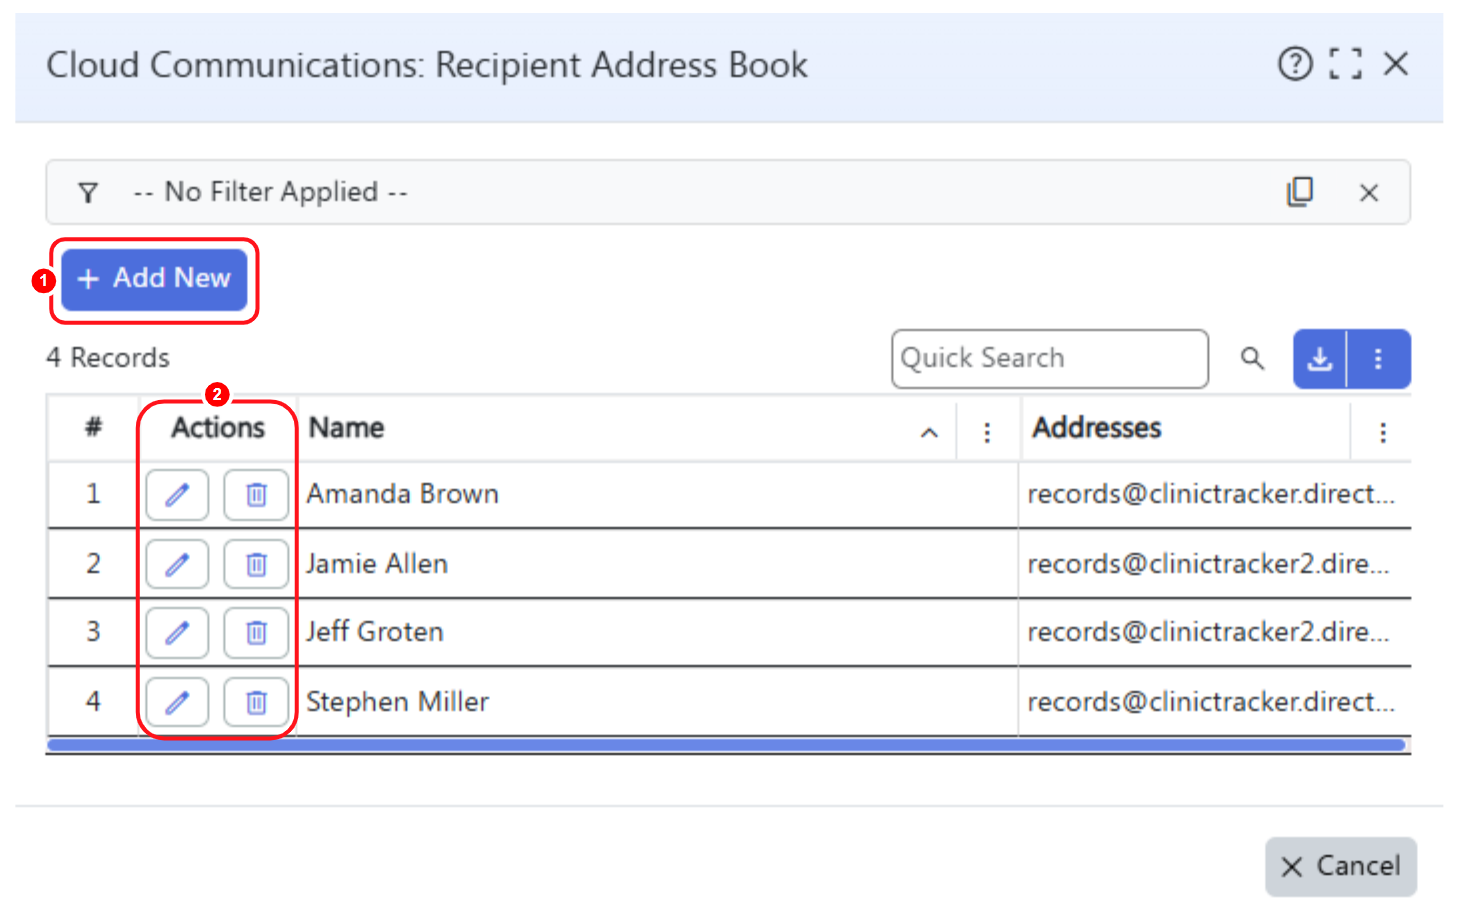
Task: Edit the Amanda Brown record
Action: (x=177, y=494)
